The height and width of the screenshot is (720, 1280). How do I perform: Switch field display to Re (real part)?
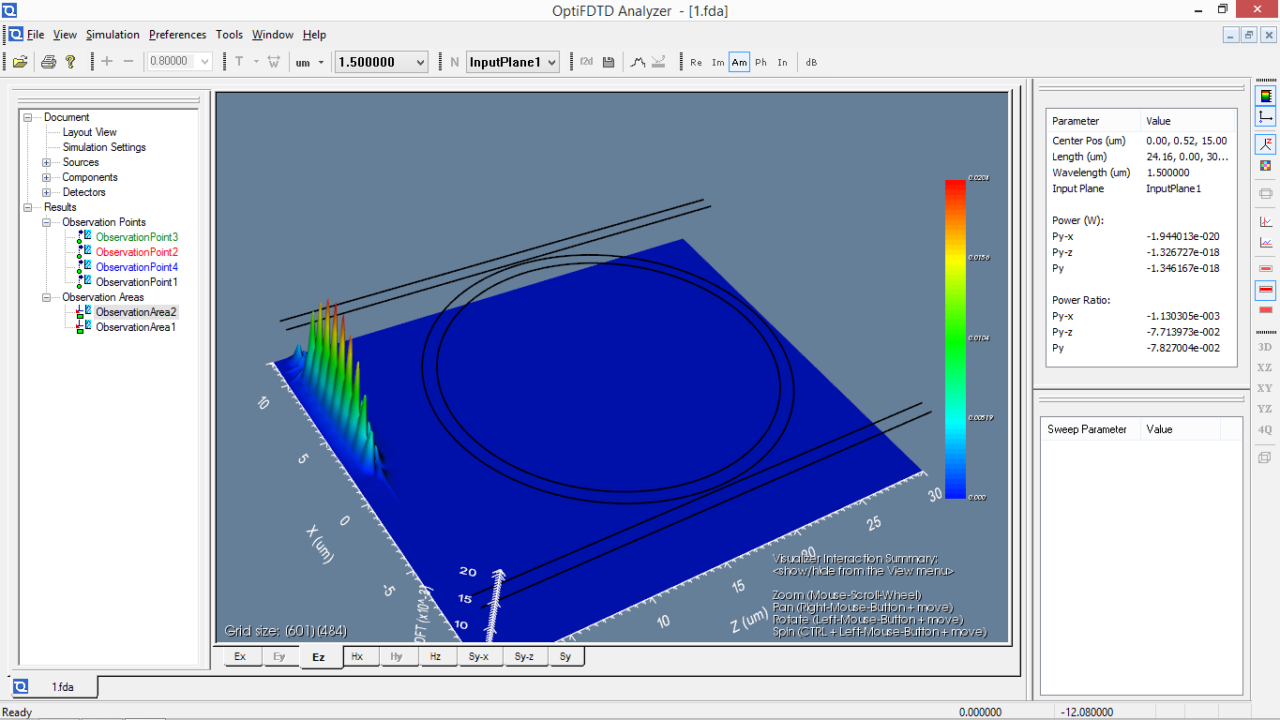coord(696,61)
